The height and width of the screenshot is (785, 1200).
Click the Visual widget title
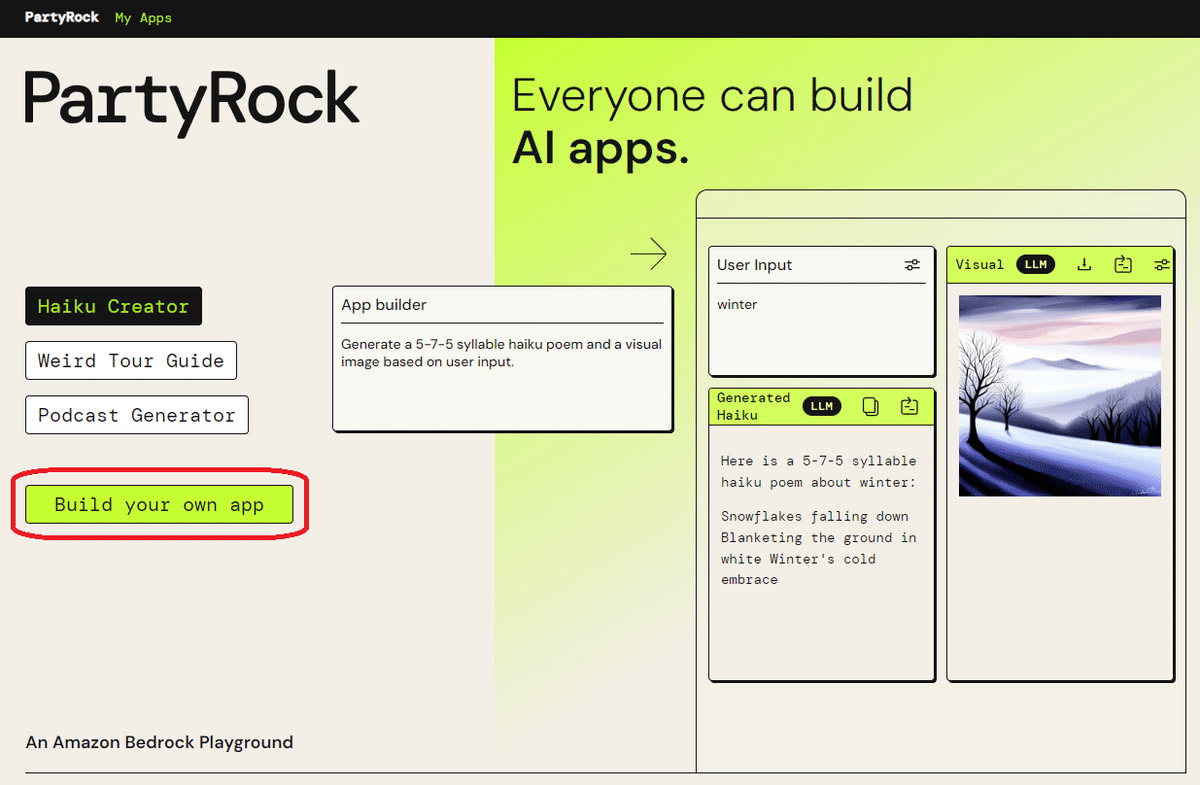(x=979, y=264)
